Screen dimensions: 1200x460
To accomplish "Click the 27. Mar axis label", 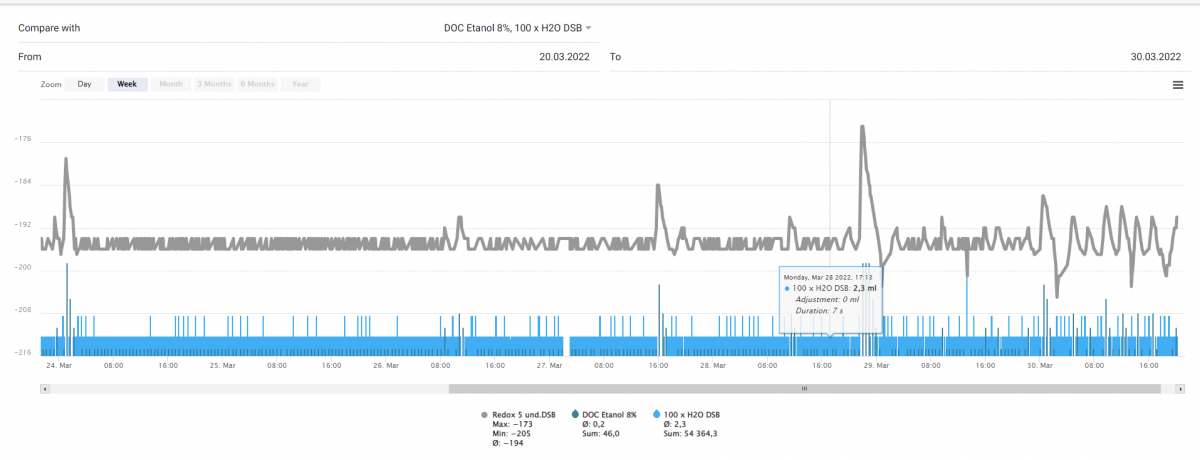I will (x=548, y=366).
